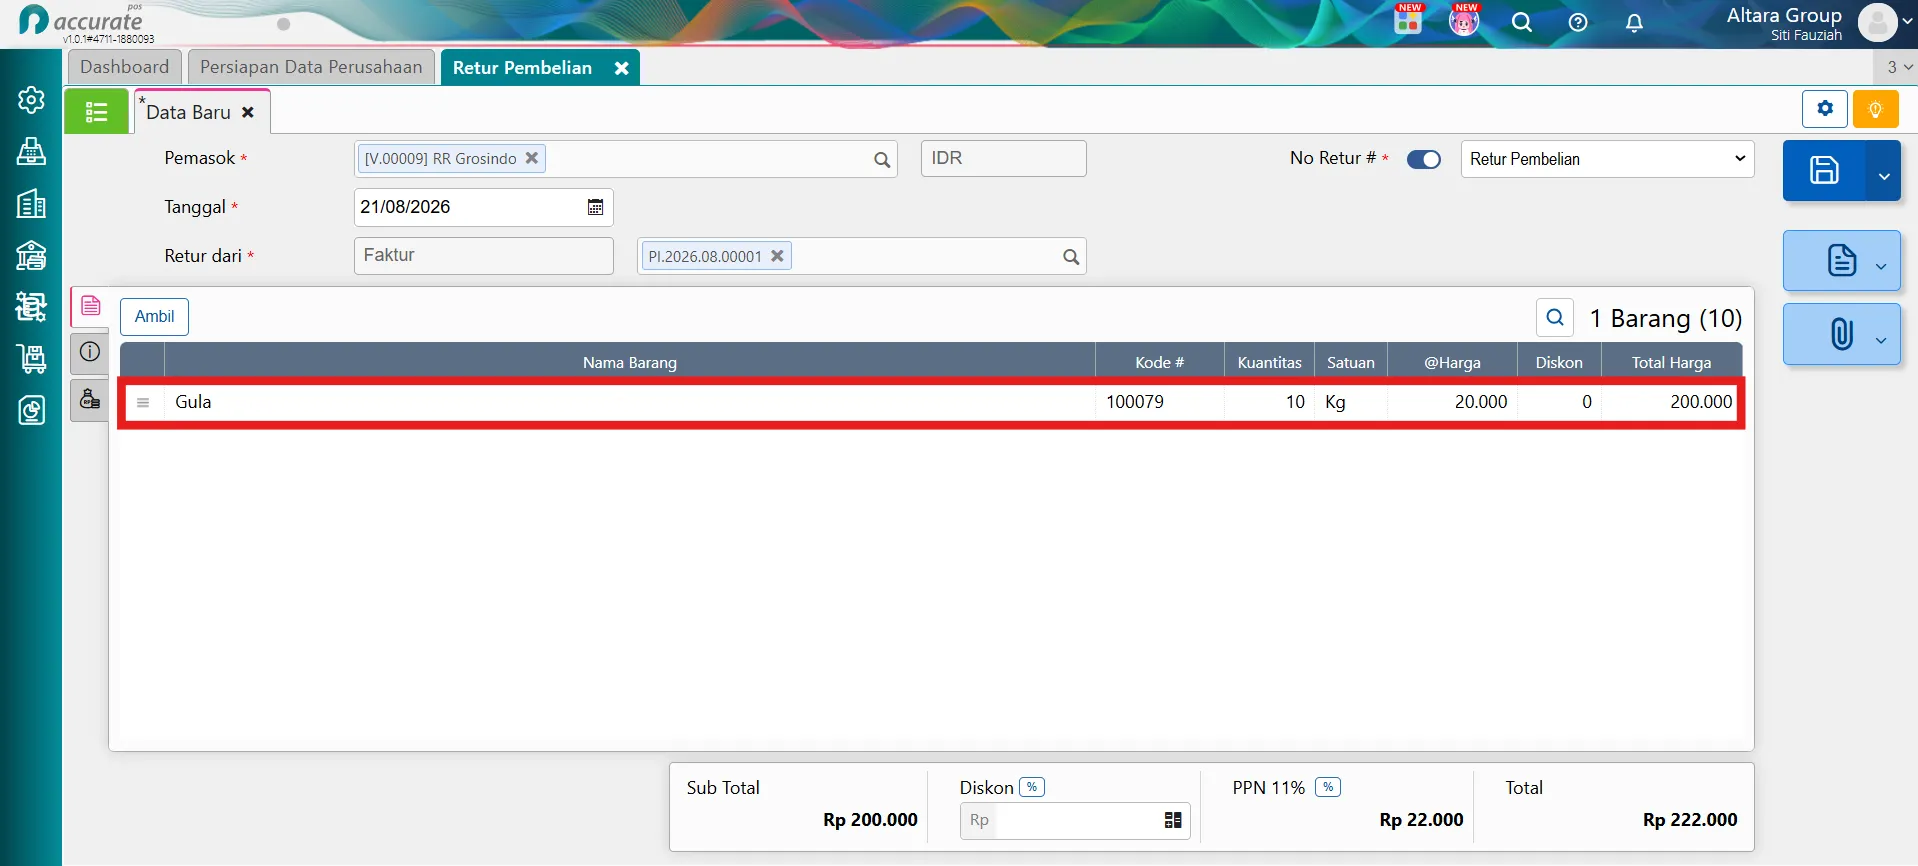Click the unit price 20.000 cell

click(1452, 402)
